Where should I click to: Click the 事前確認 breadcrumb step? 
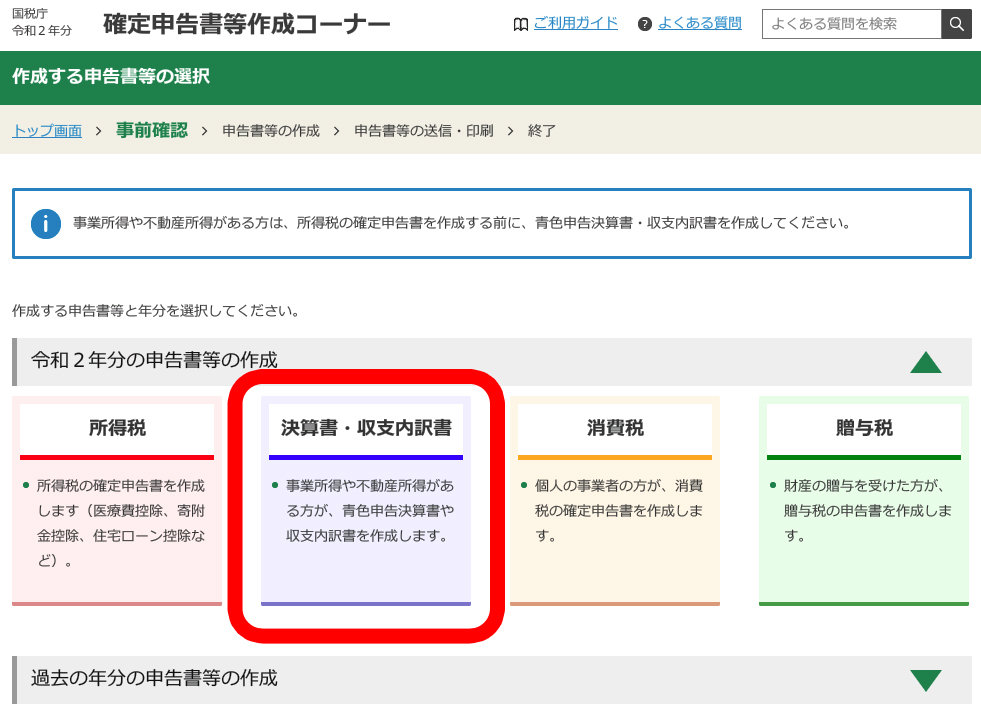(151, 130)
